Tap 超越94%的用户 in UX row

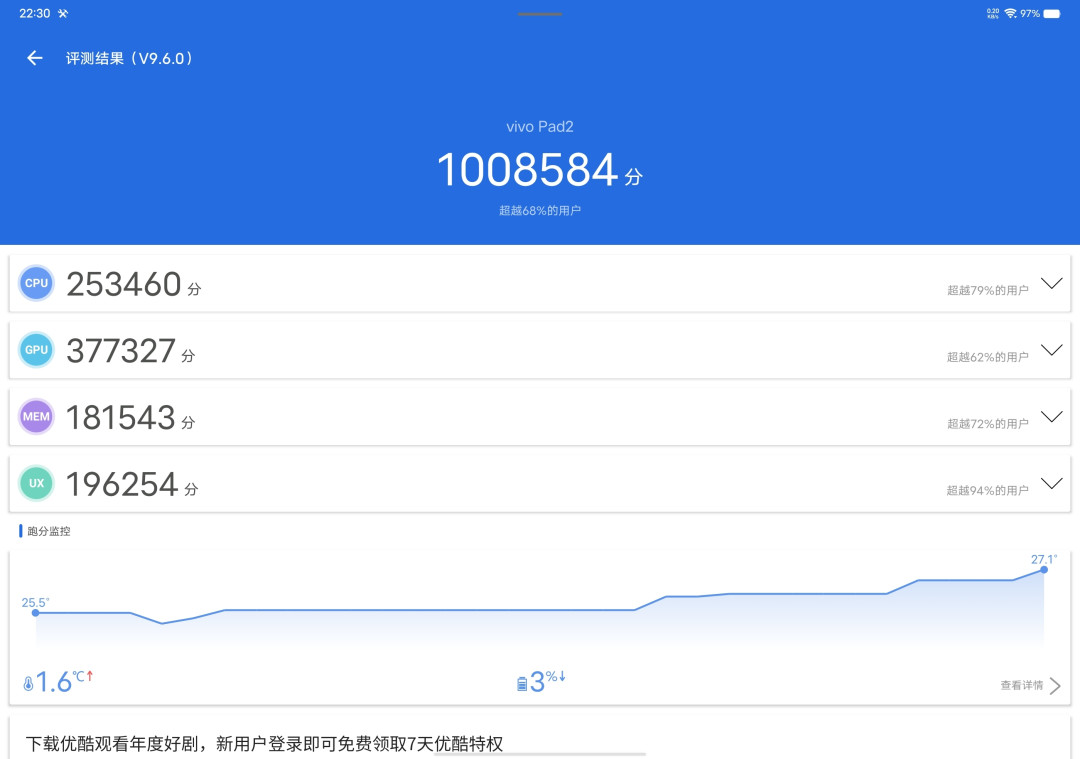click(x=988, y=491)
